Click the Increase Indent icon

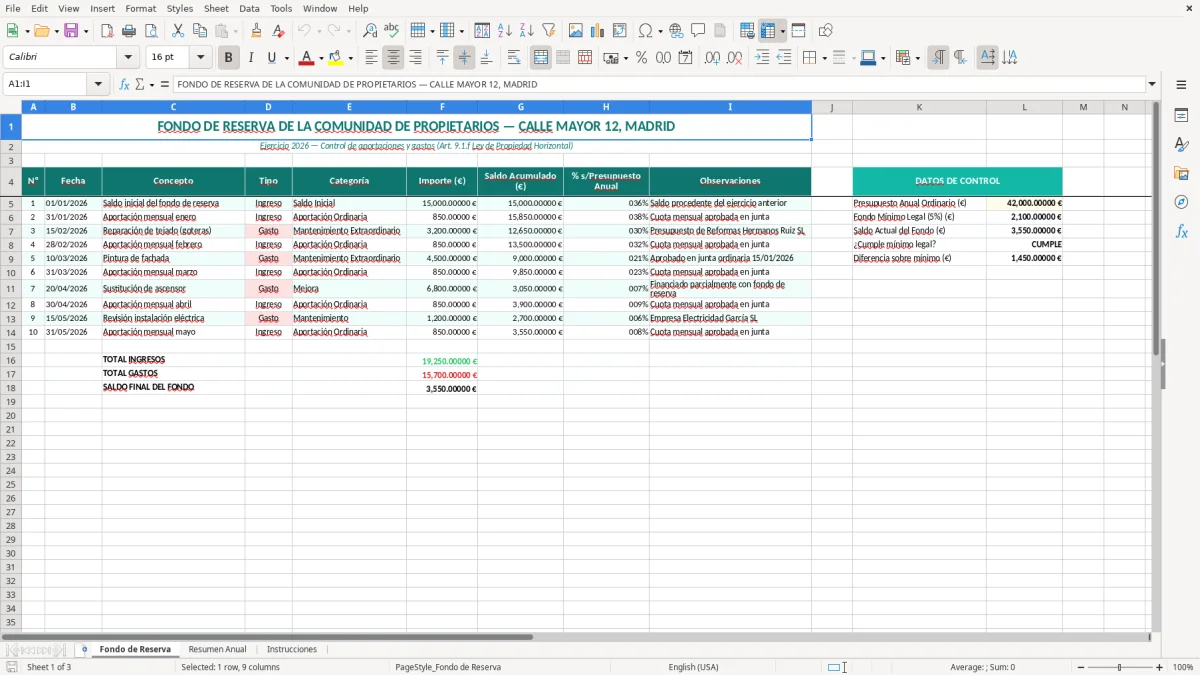click(762, 58)
